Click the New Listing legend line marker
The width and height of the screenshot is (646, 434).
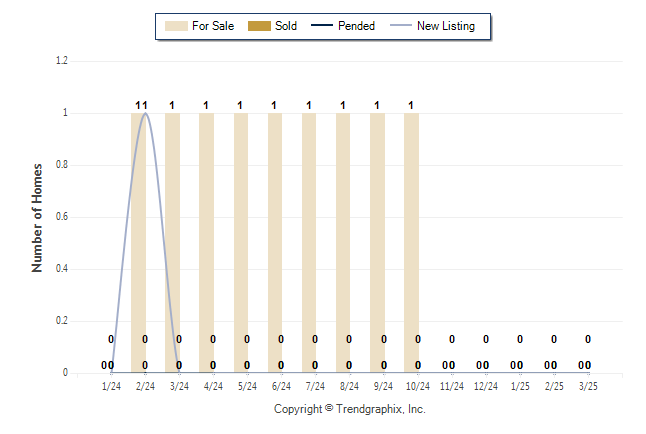(400, 26)
